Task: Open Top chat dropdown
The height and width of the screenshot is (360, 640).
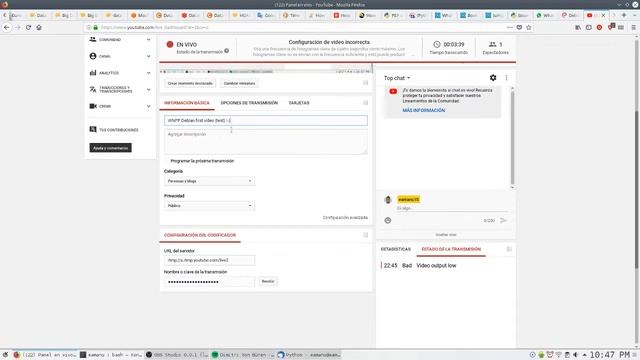Action: (397, 78)
